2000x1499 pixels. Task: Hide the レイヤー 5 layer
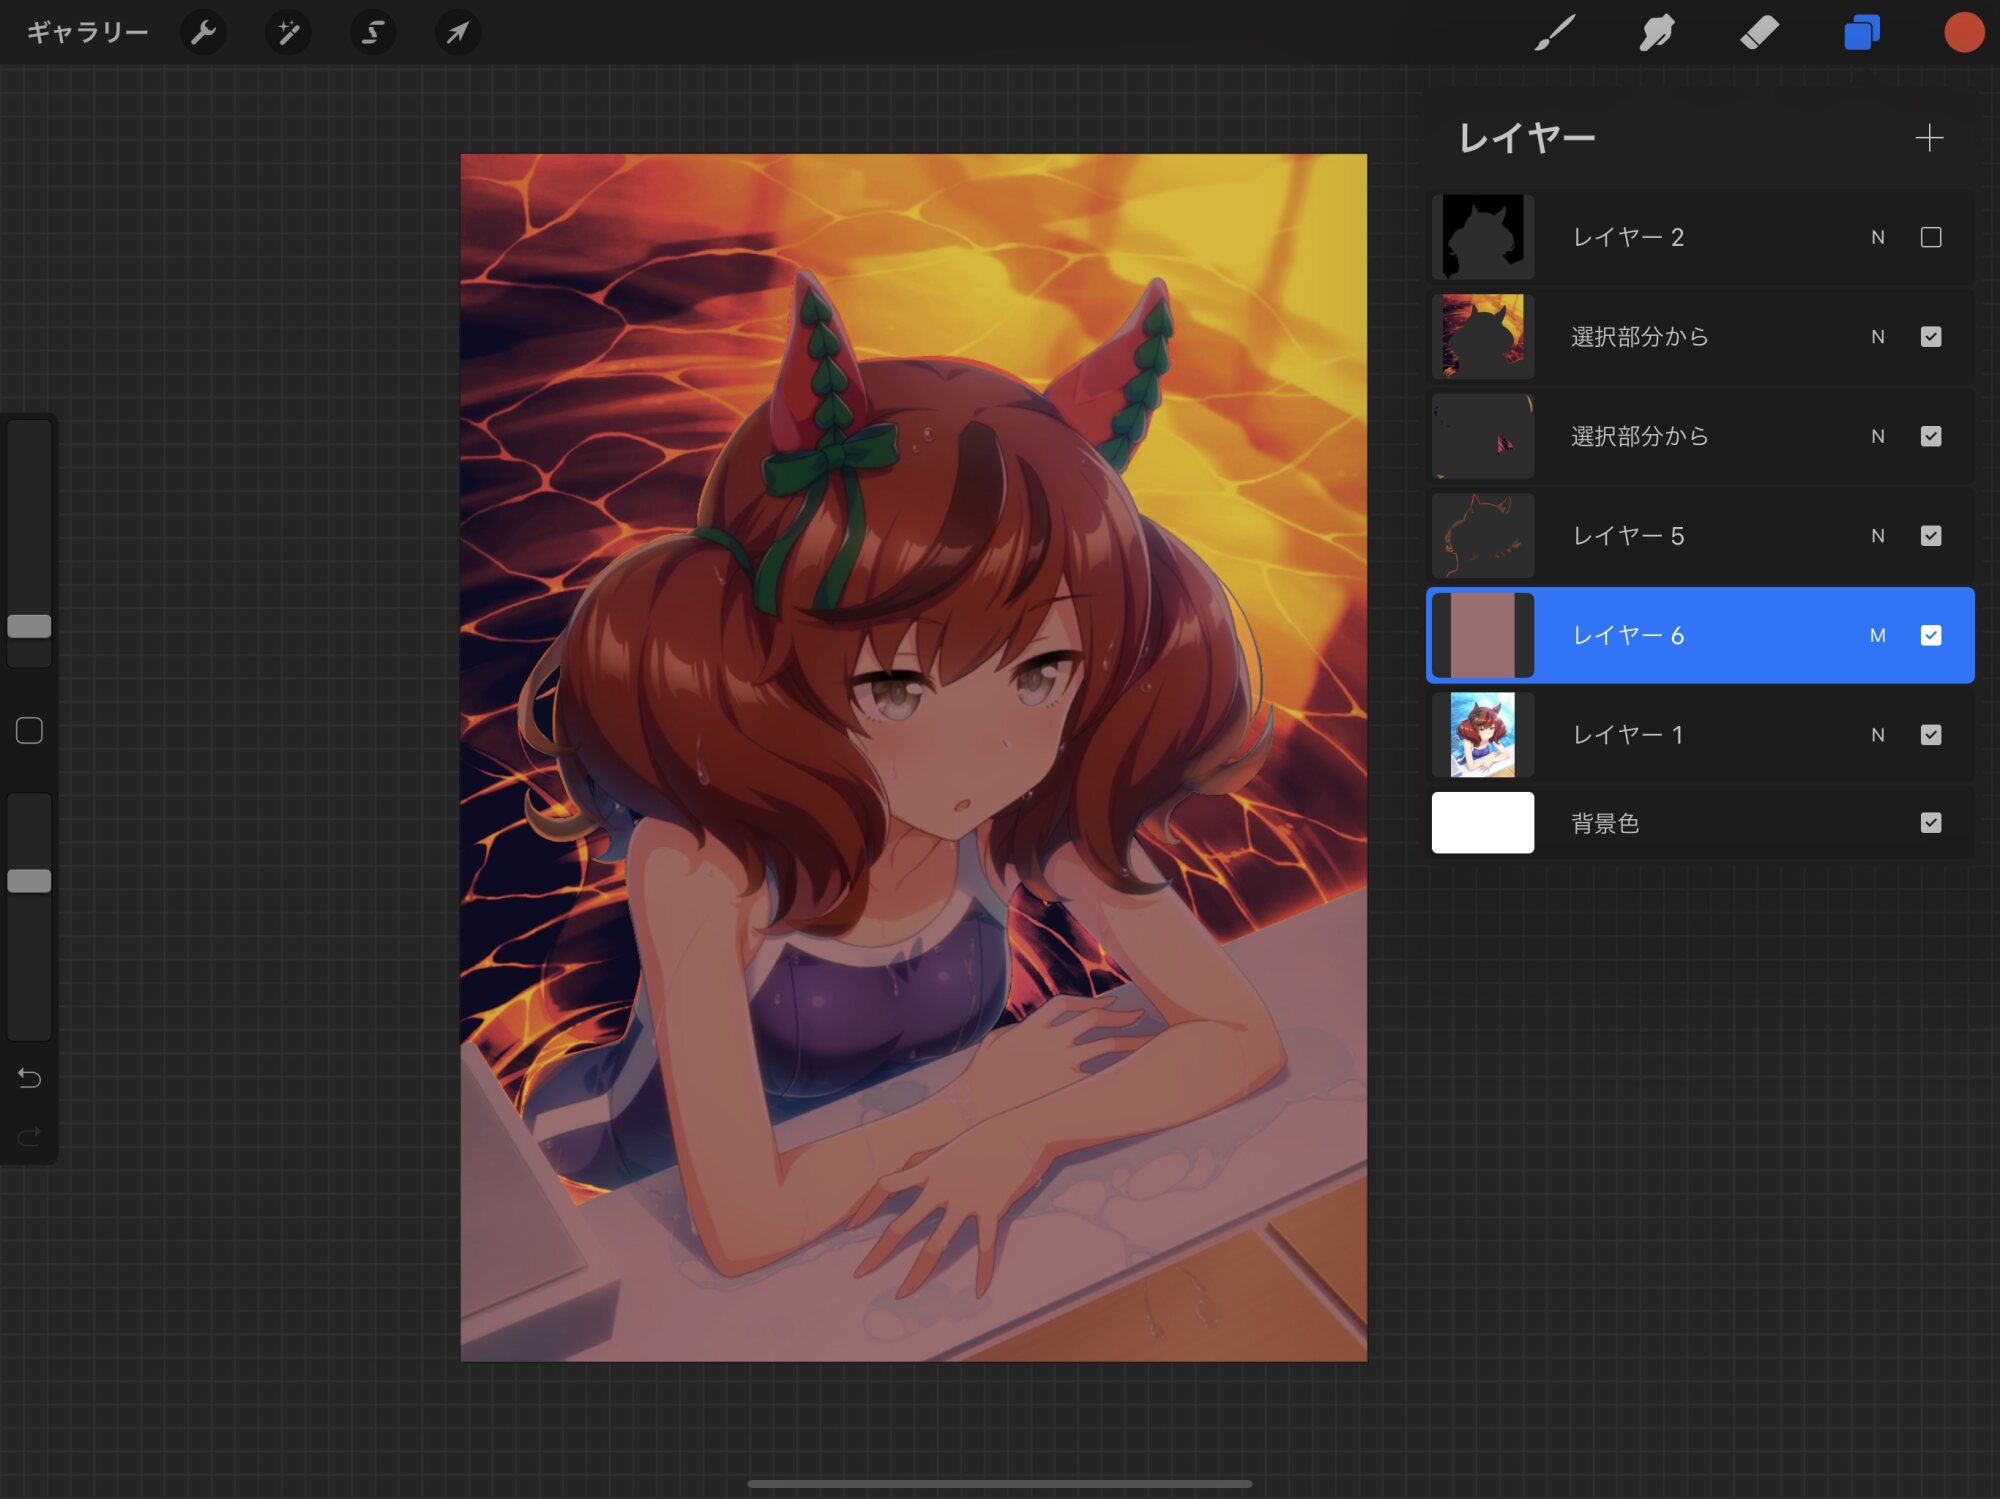coord(1930,536)
